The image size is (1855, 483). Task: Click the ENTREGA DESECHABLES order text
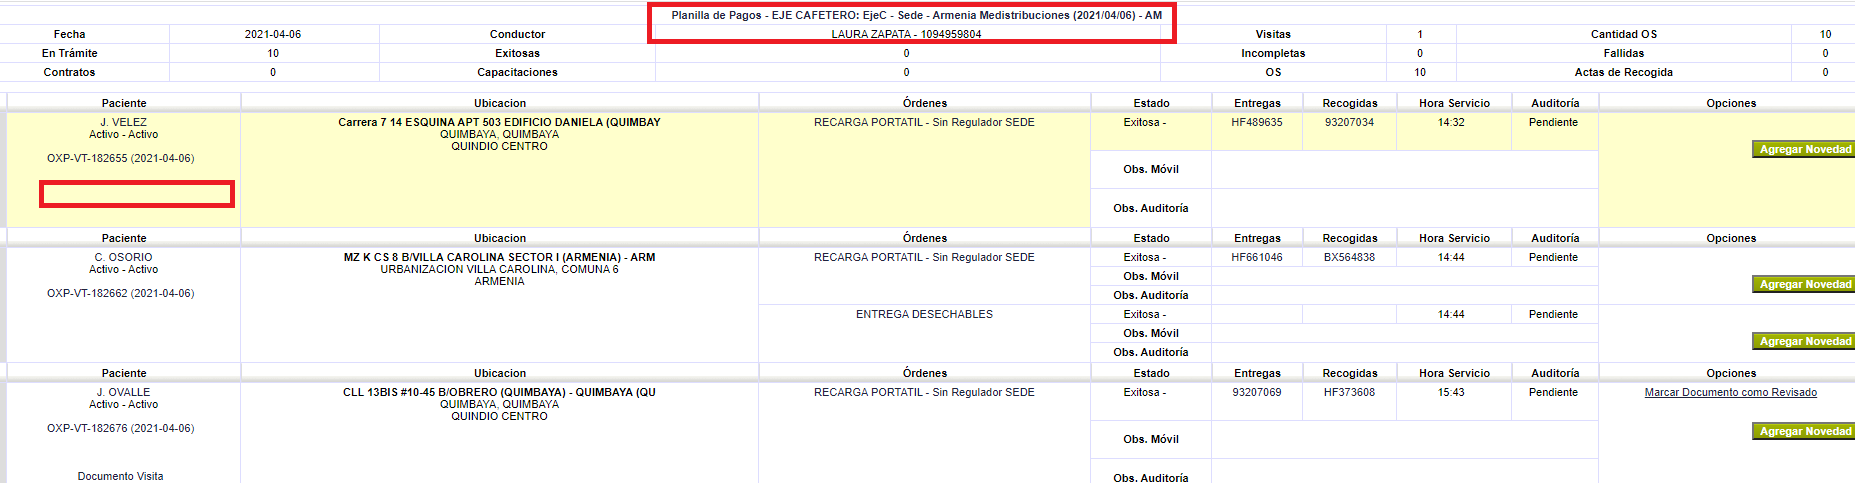coord(924,314)
